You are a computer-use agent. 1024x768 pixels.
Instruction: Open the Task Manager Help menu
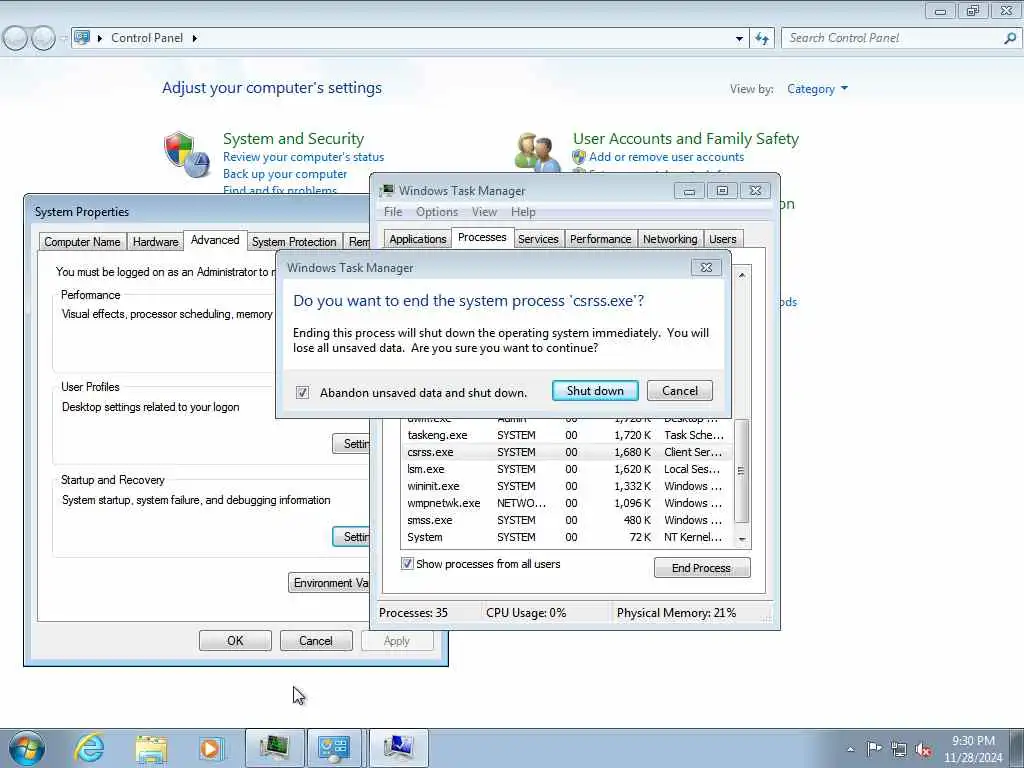[523, 212]
